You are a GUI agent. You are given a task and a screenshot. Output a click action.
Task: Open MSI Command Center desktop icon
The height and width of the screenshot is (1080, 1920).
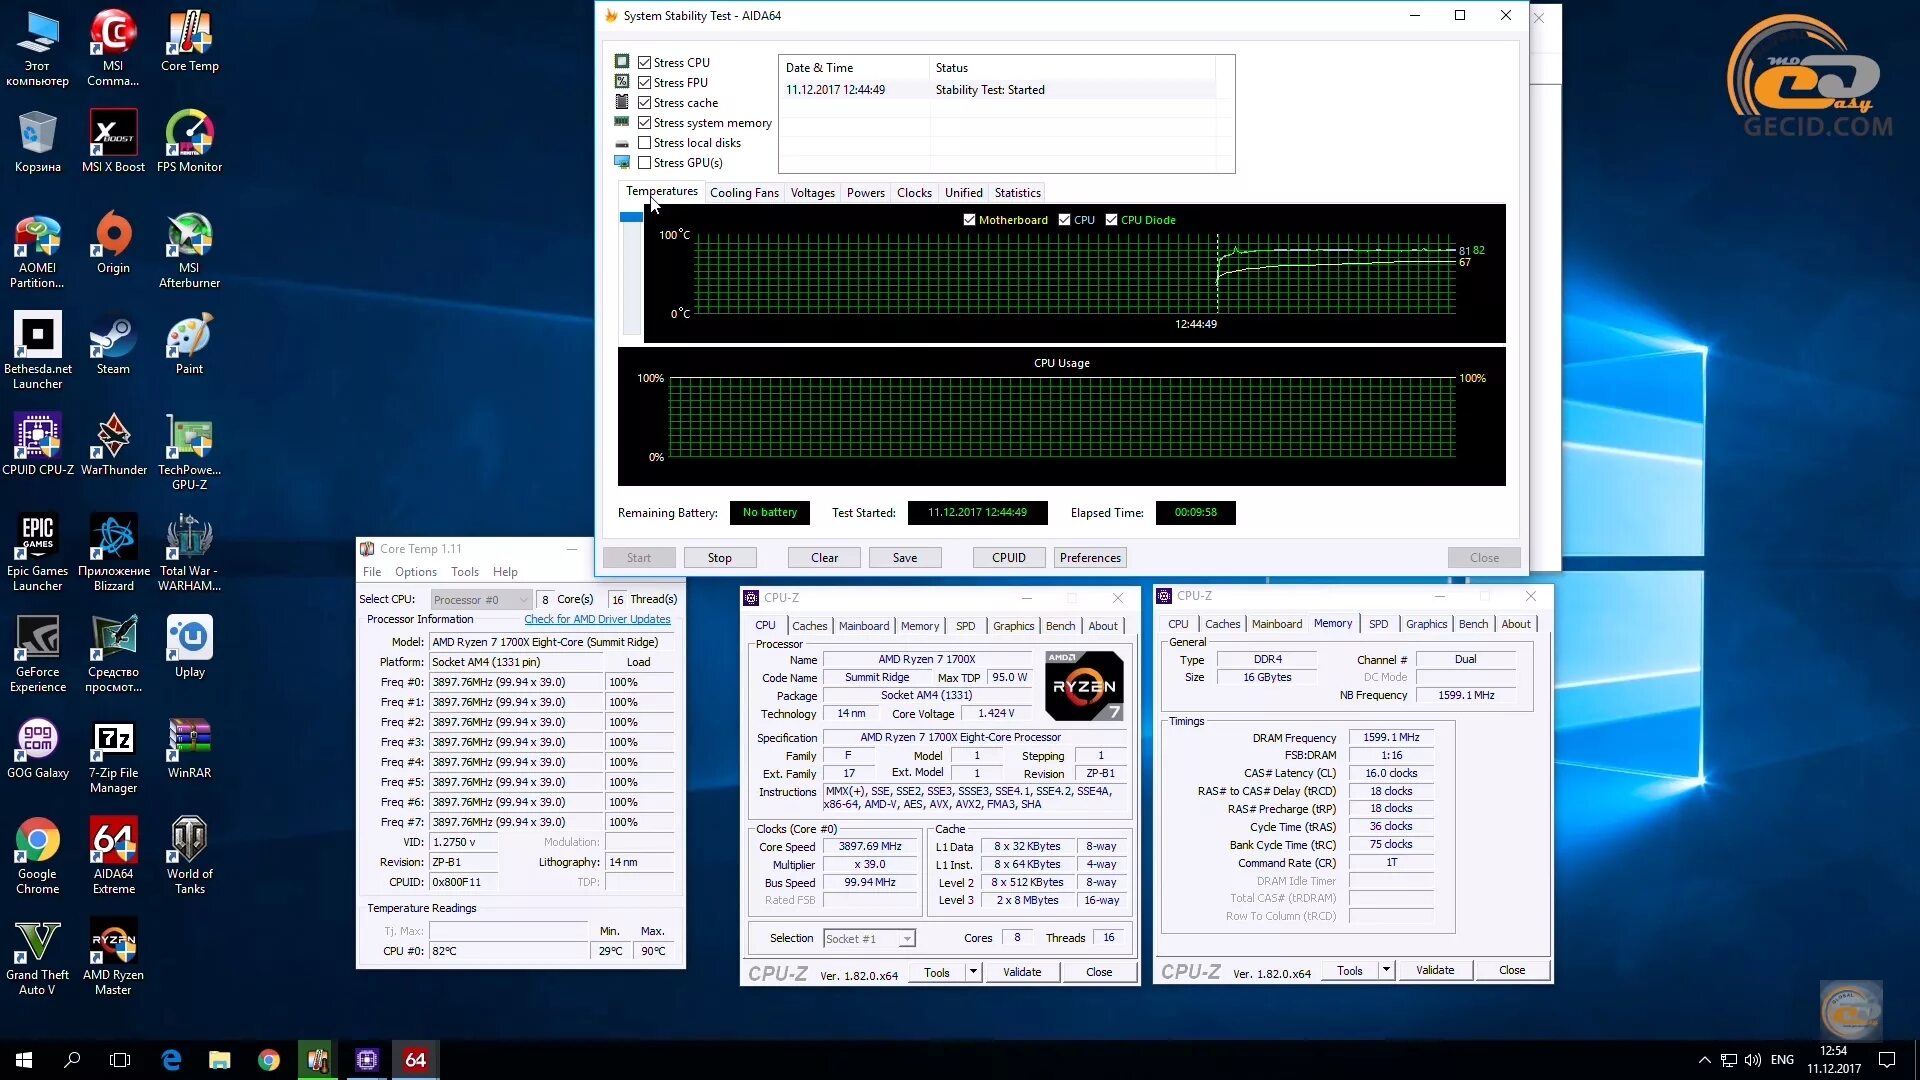113,47
